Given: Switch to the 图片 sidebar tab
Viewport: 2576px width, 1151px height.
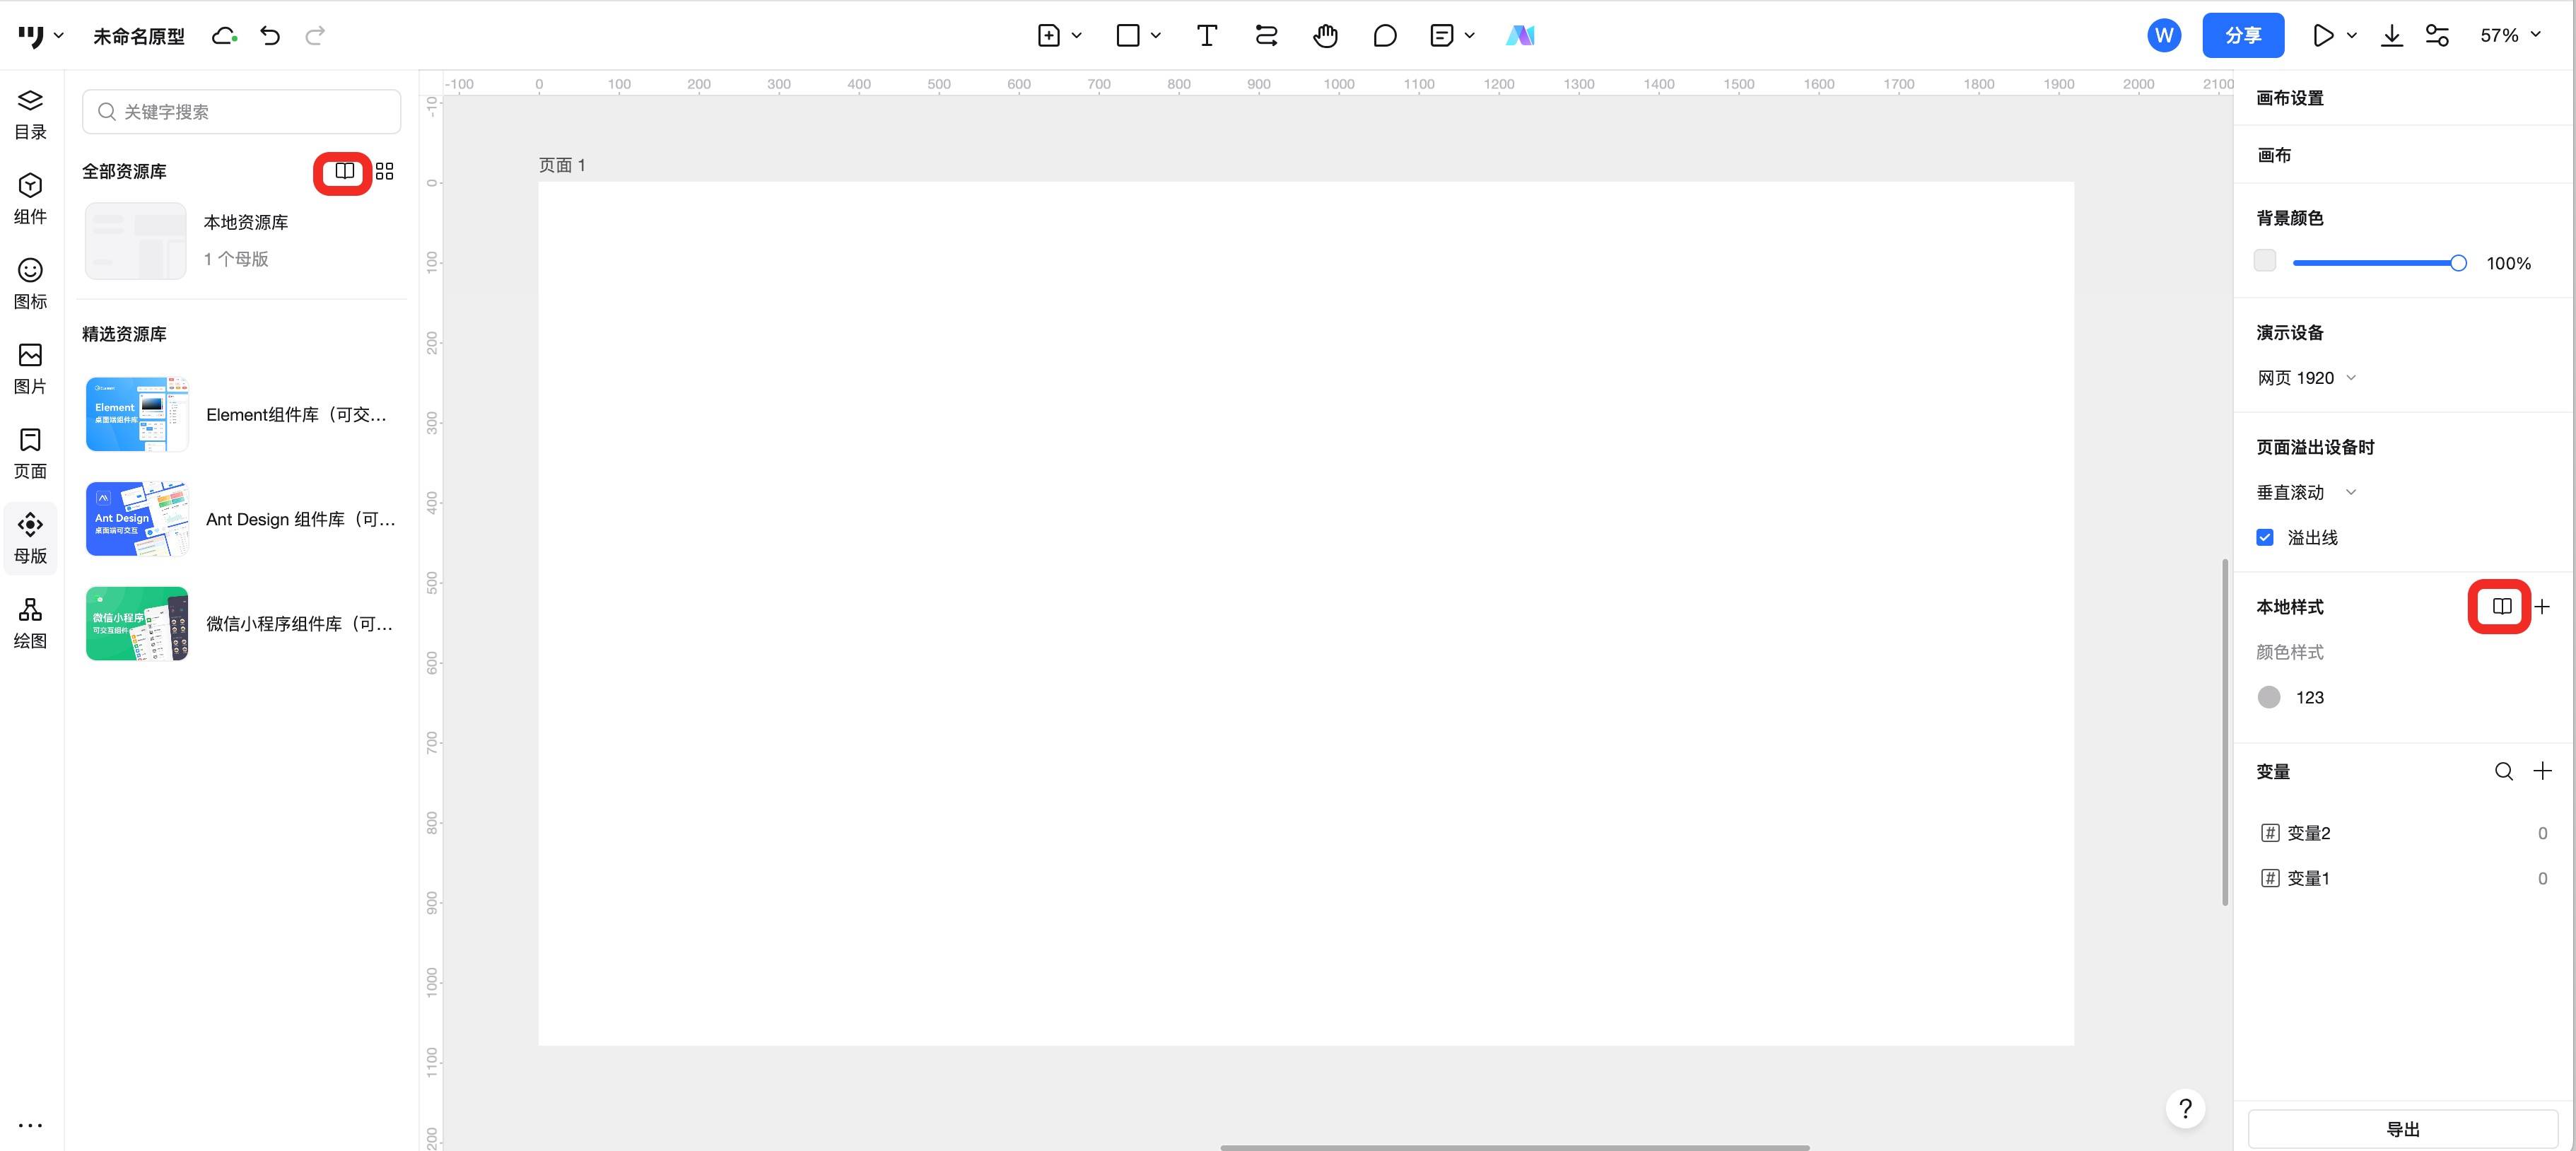Looking at the screenshot, I should click(x=30, y=370).
